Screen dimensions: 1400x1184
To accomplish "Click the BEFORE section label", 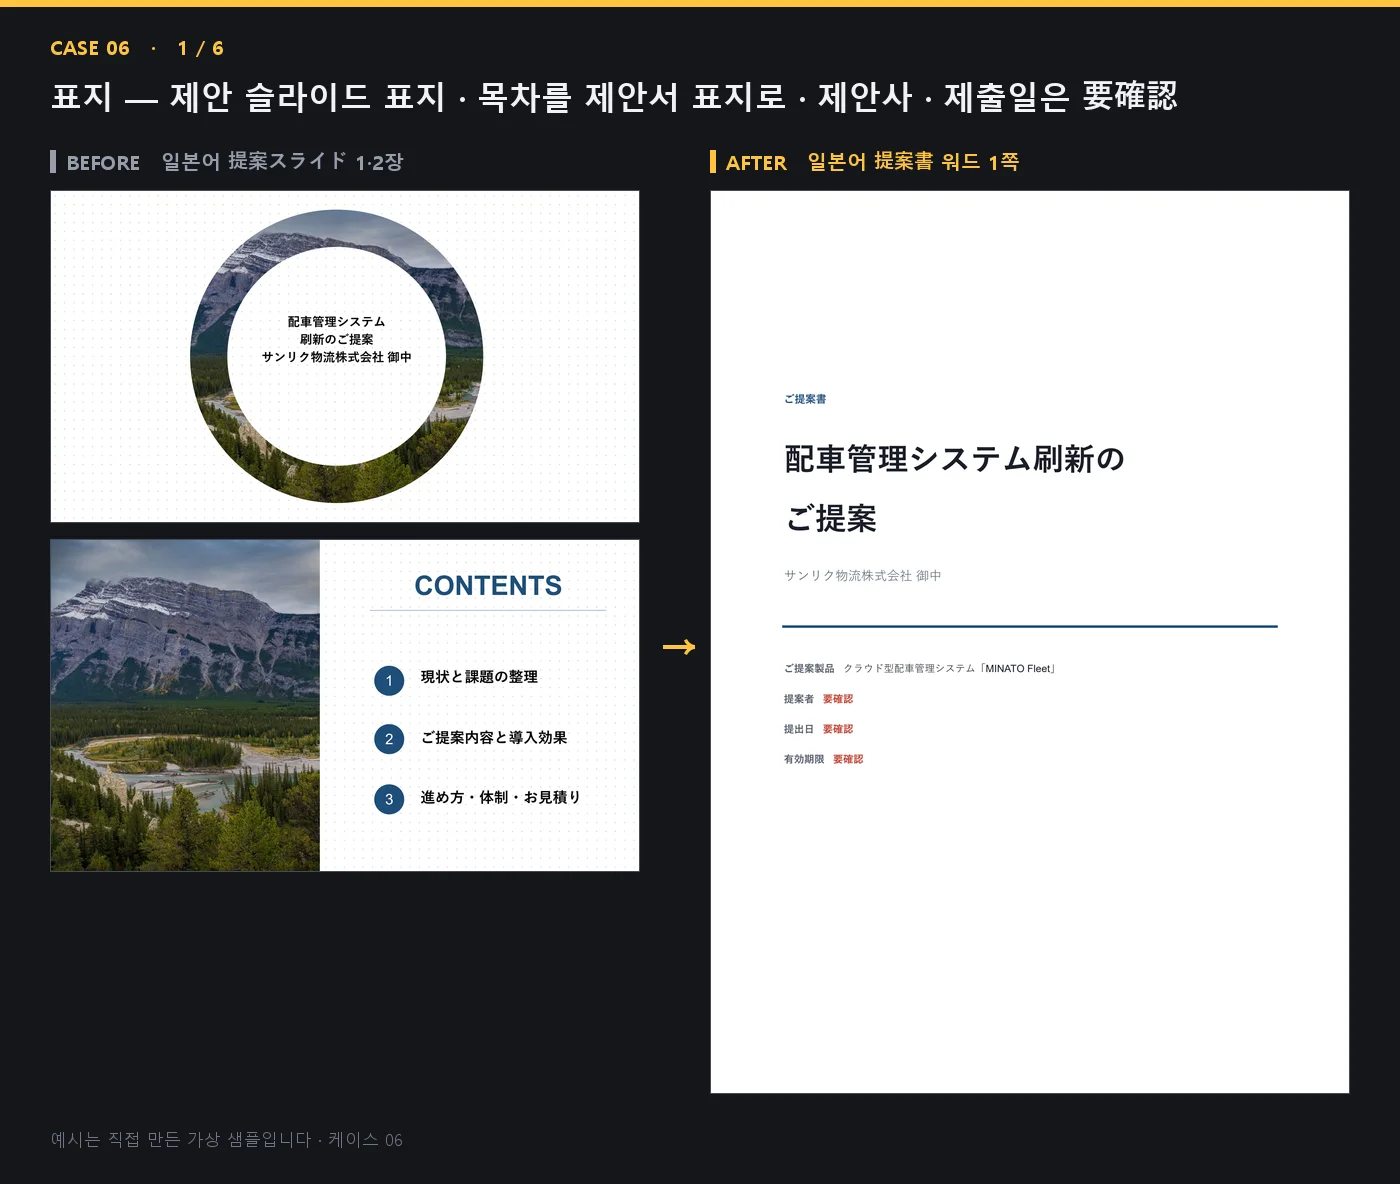I will 103,162.
